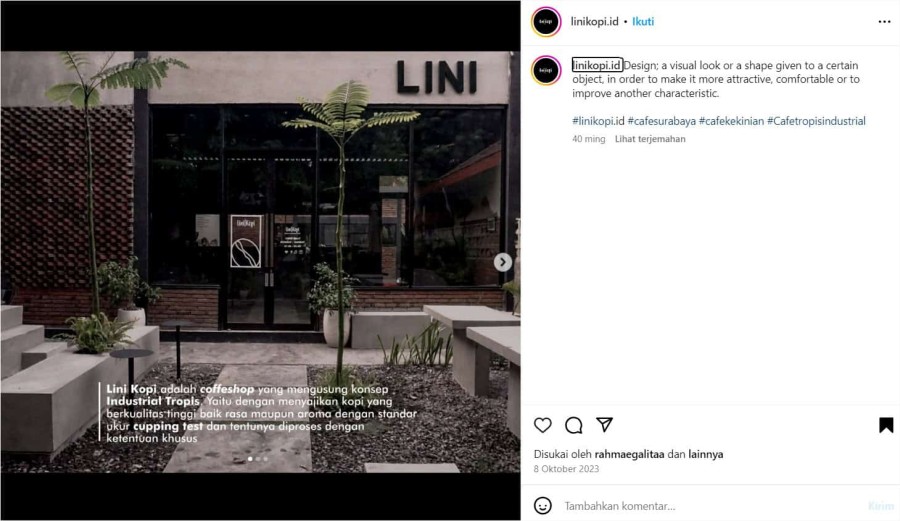Open the #linikopi.id hashtag
Viewport: 900px width, 521px height.
coord(598,121)
